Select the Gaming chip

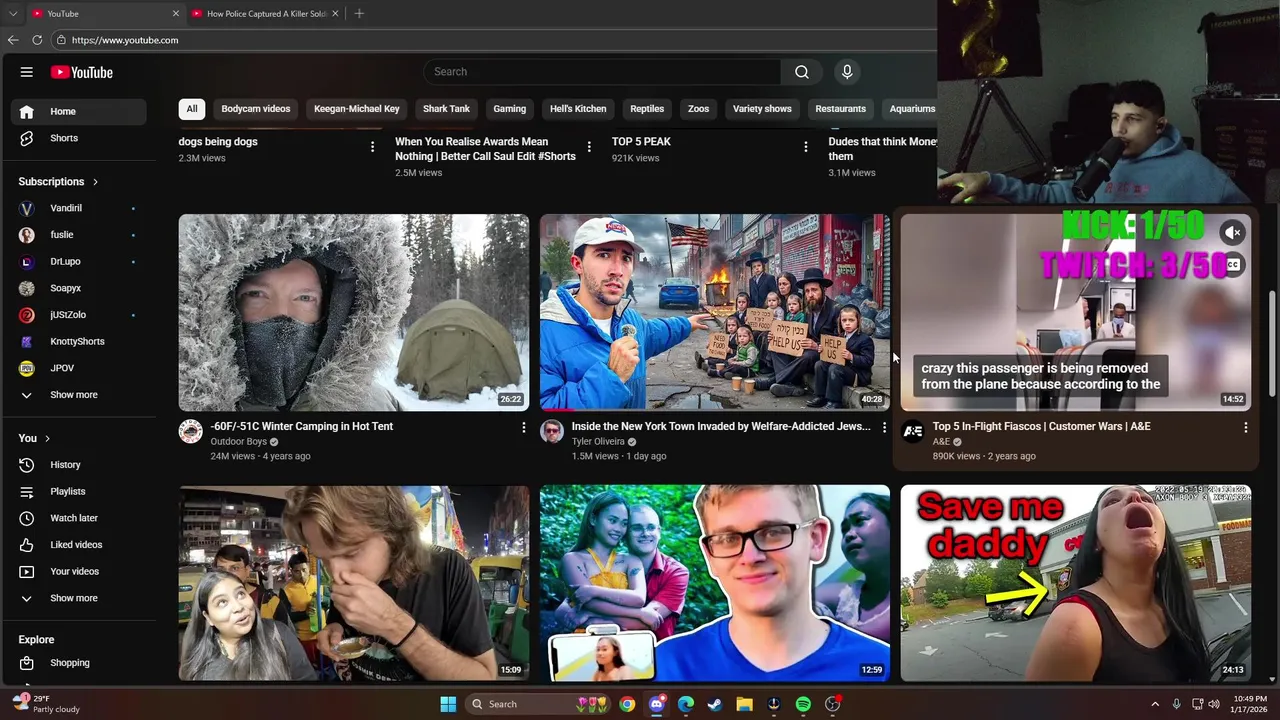click(x=509, y=109)
